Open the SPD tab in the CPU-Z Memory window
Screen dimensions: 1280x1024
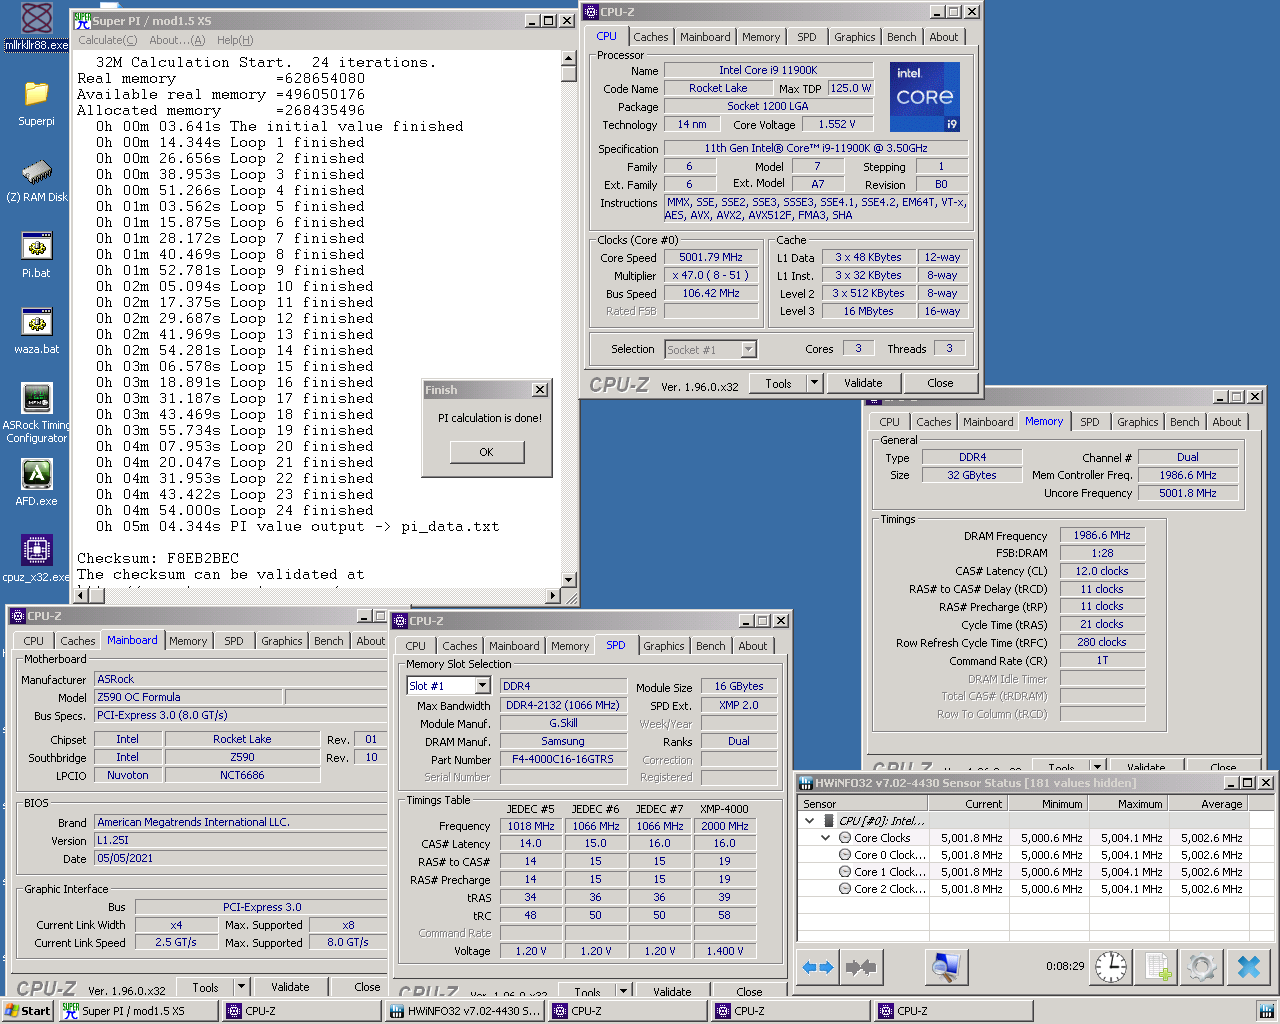click(1090, 422)
